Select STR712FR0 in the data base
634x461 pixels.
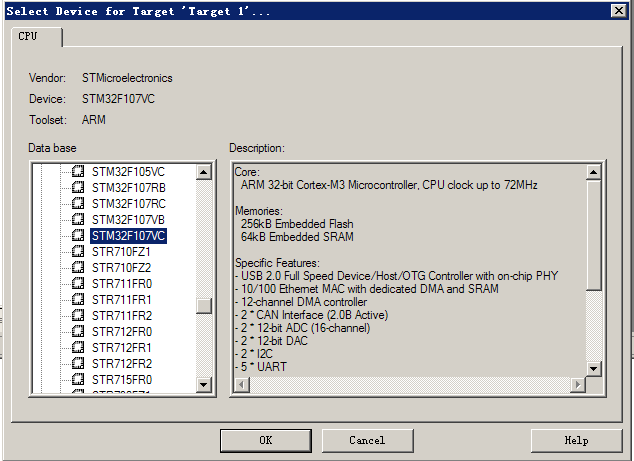(x=122, y=332)
